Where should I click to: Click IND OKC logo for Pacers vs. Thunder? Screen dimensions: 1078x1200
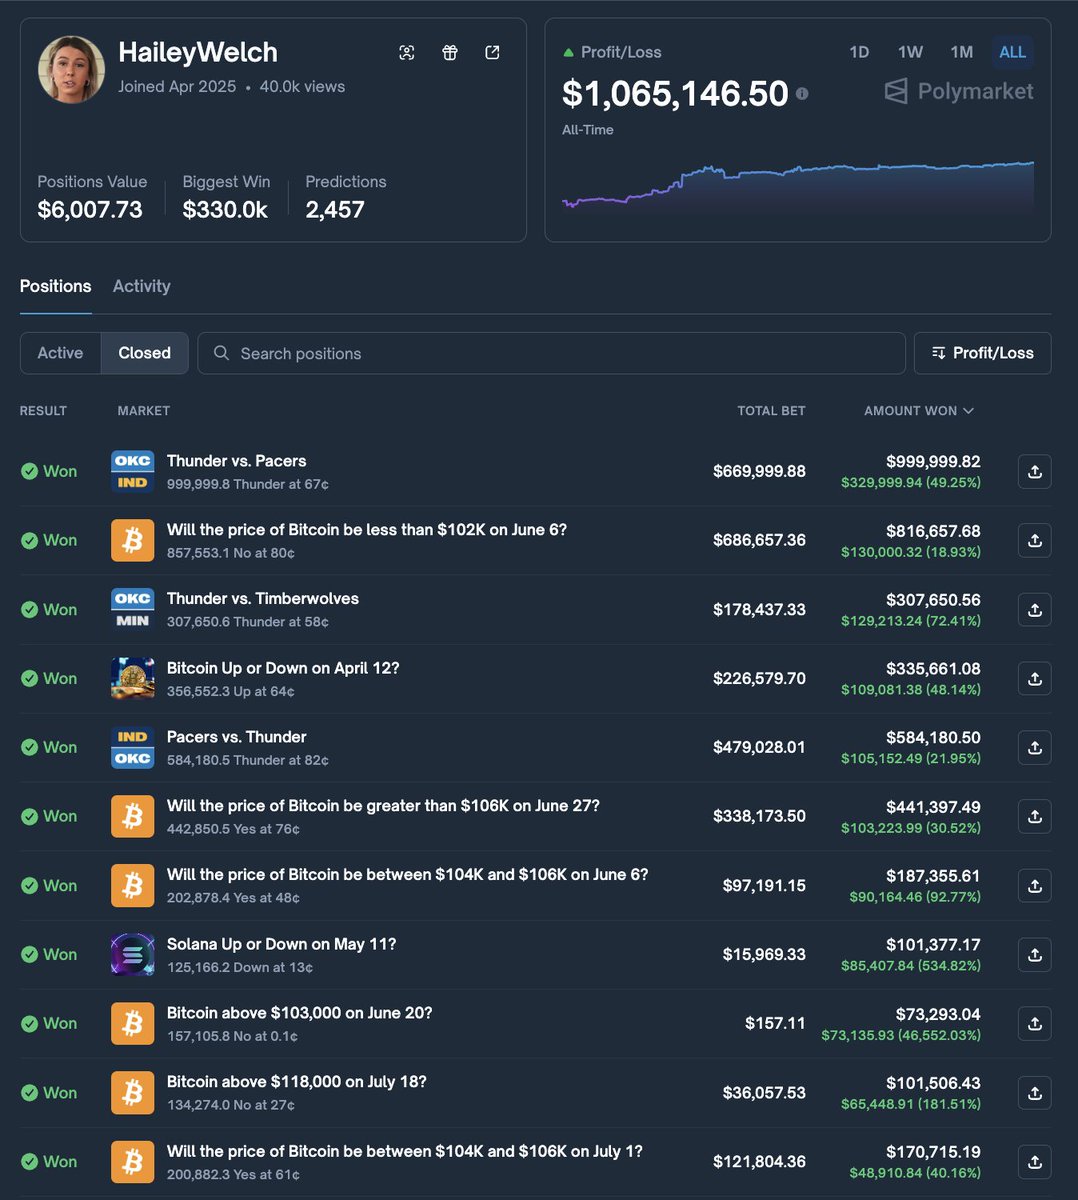(x=132, y=748)
